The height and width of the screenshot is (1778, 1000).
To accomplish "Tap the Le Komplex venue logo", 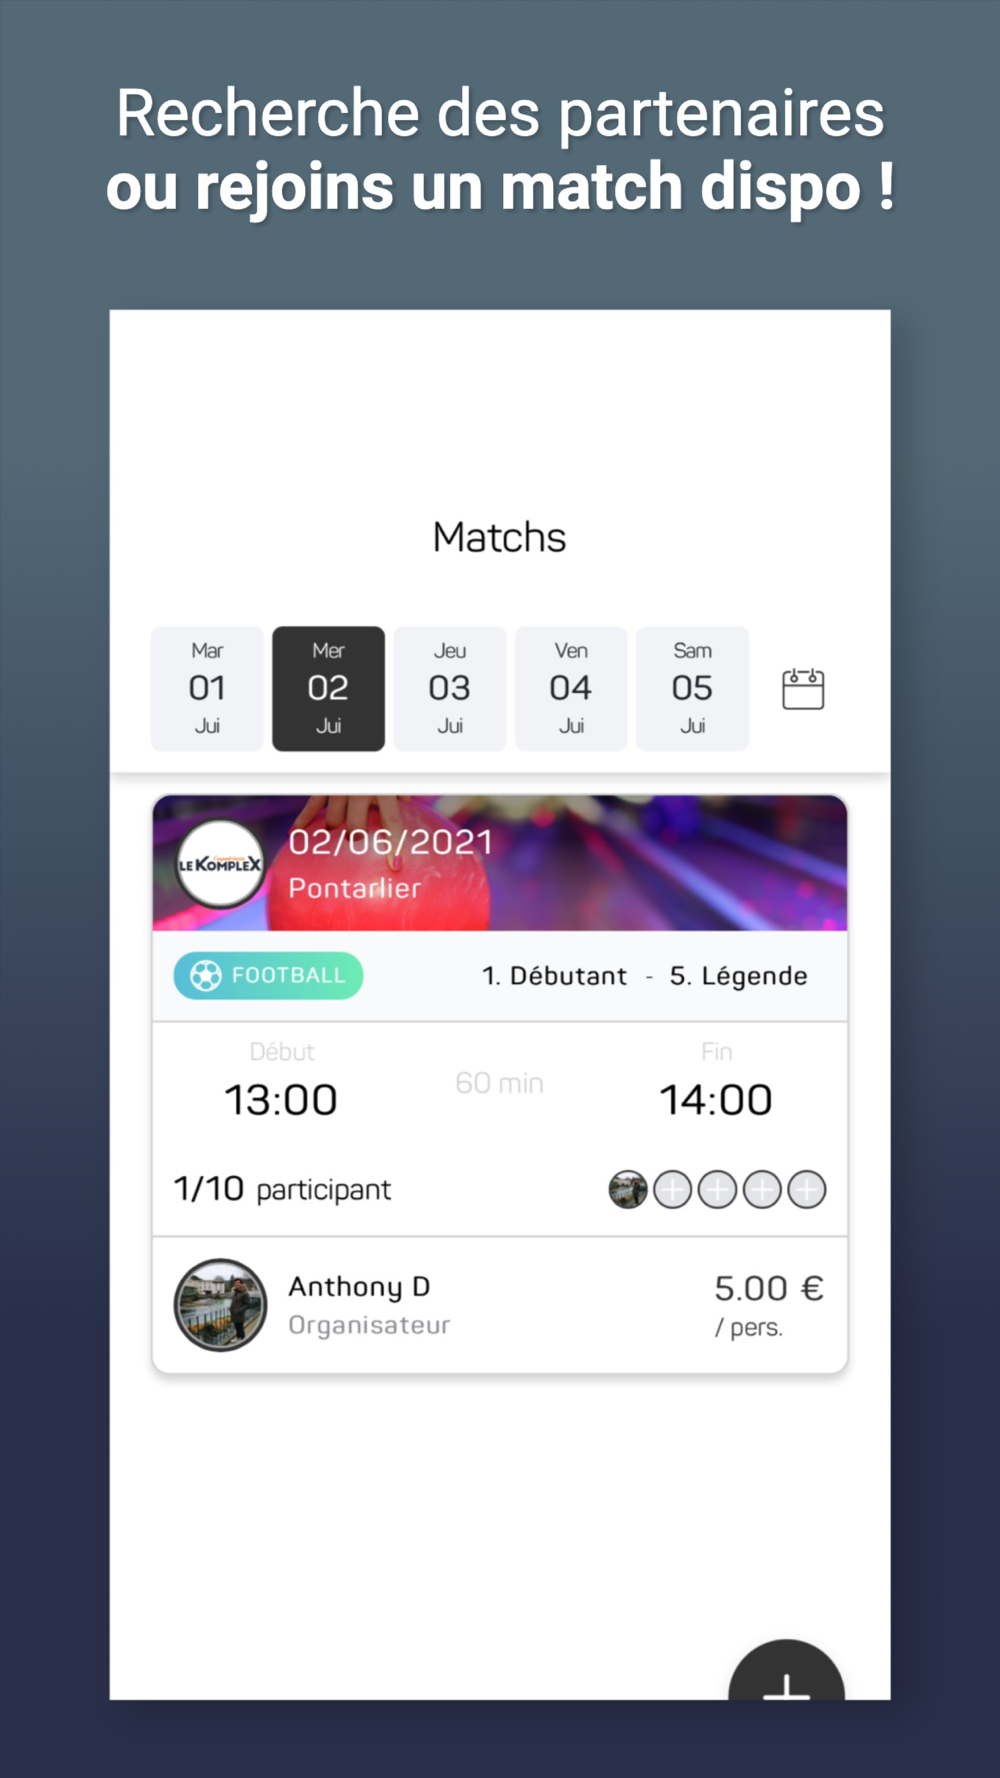I will point(220,864).
